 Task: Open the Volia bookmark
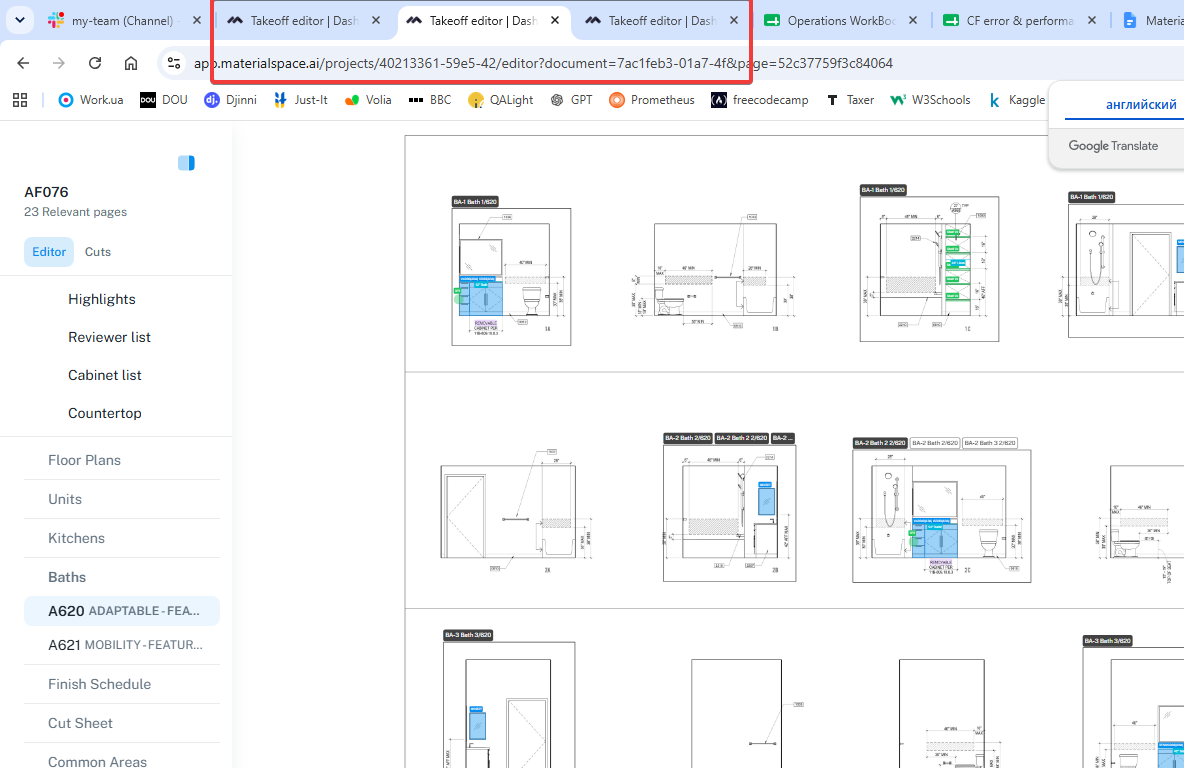pyautogui.click(x=368, y=100)
